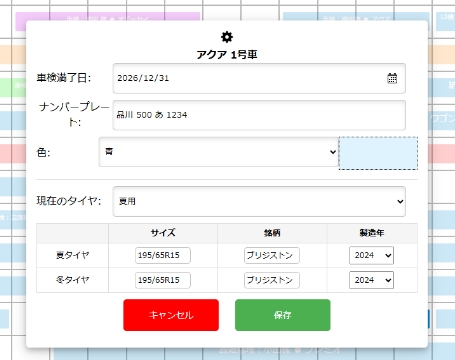
Task: Click the 冬タイヤ size field
Action: pyautogui.click(x=163, y=280)
